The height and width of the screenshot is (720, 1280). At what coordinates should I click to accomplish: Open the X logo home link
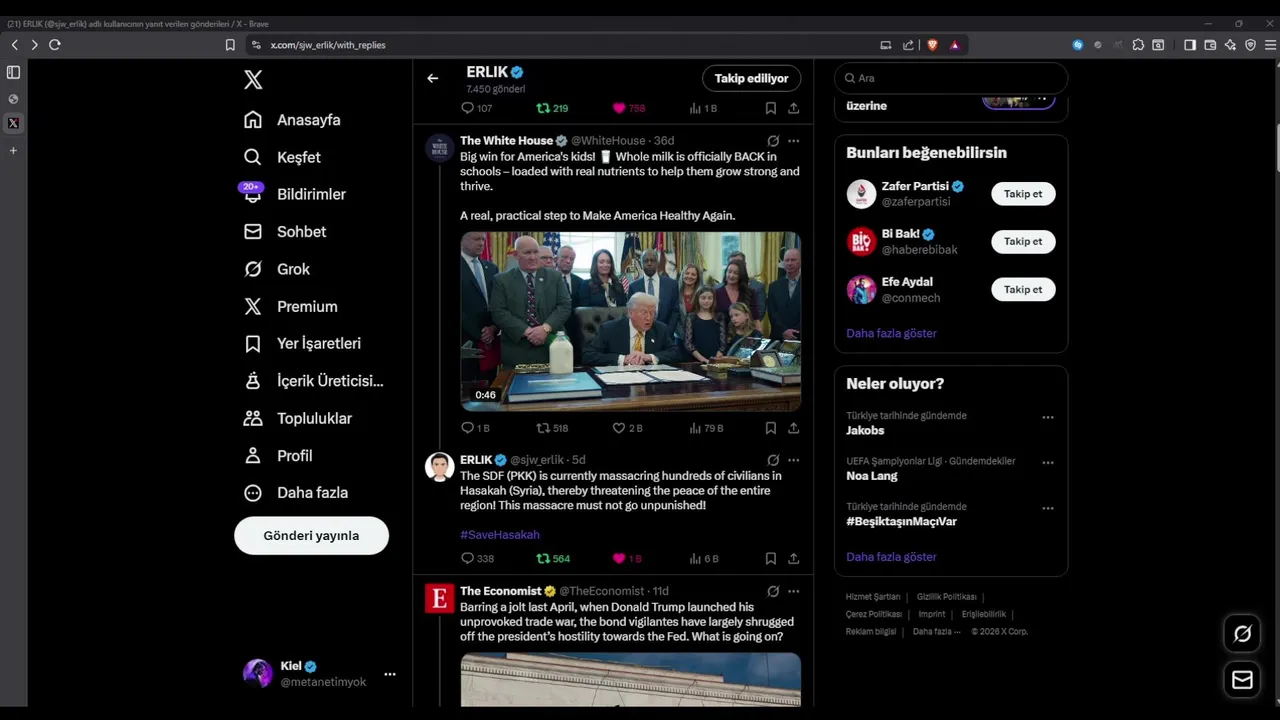pos(253,80)
